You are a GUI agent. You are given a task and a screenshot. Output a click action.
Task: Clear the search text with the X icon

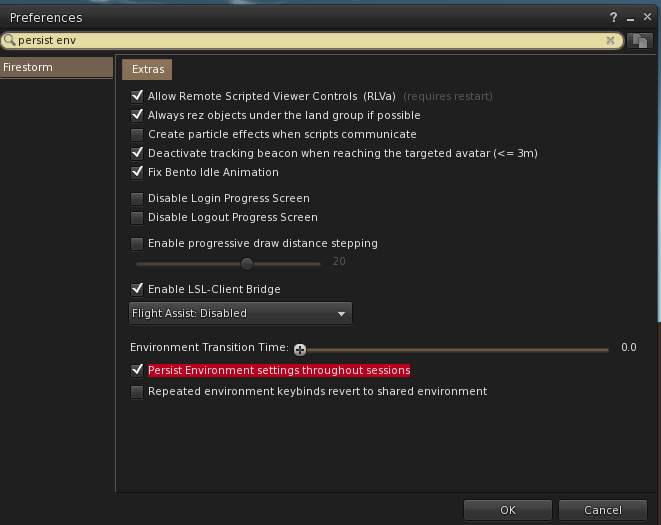(610, 40)
